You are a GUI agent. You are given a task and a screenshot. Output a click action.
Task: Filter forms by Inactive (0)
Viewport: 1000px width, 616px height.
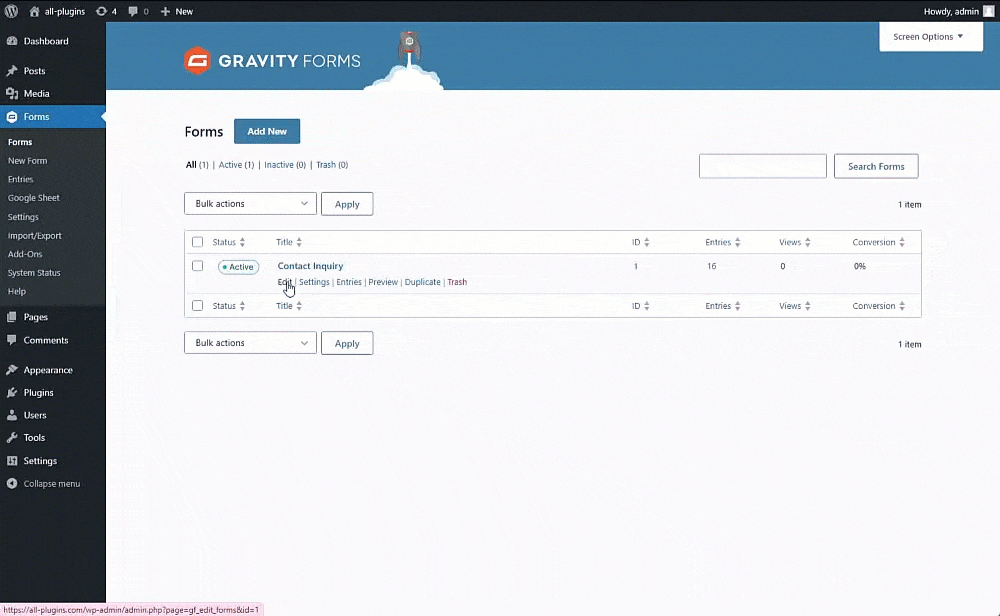tap(285, 165)
